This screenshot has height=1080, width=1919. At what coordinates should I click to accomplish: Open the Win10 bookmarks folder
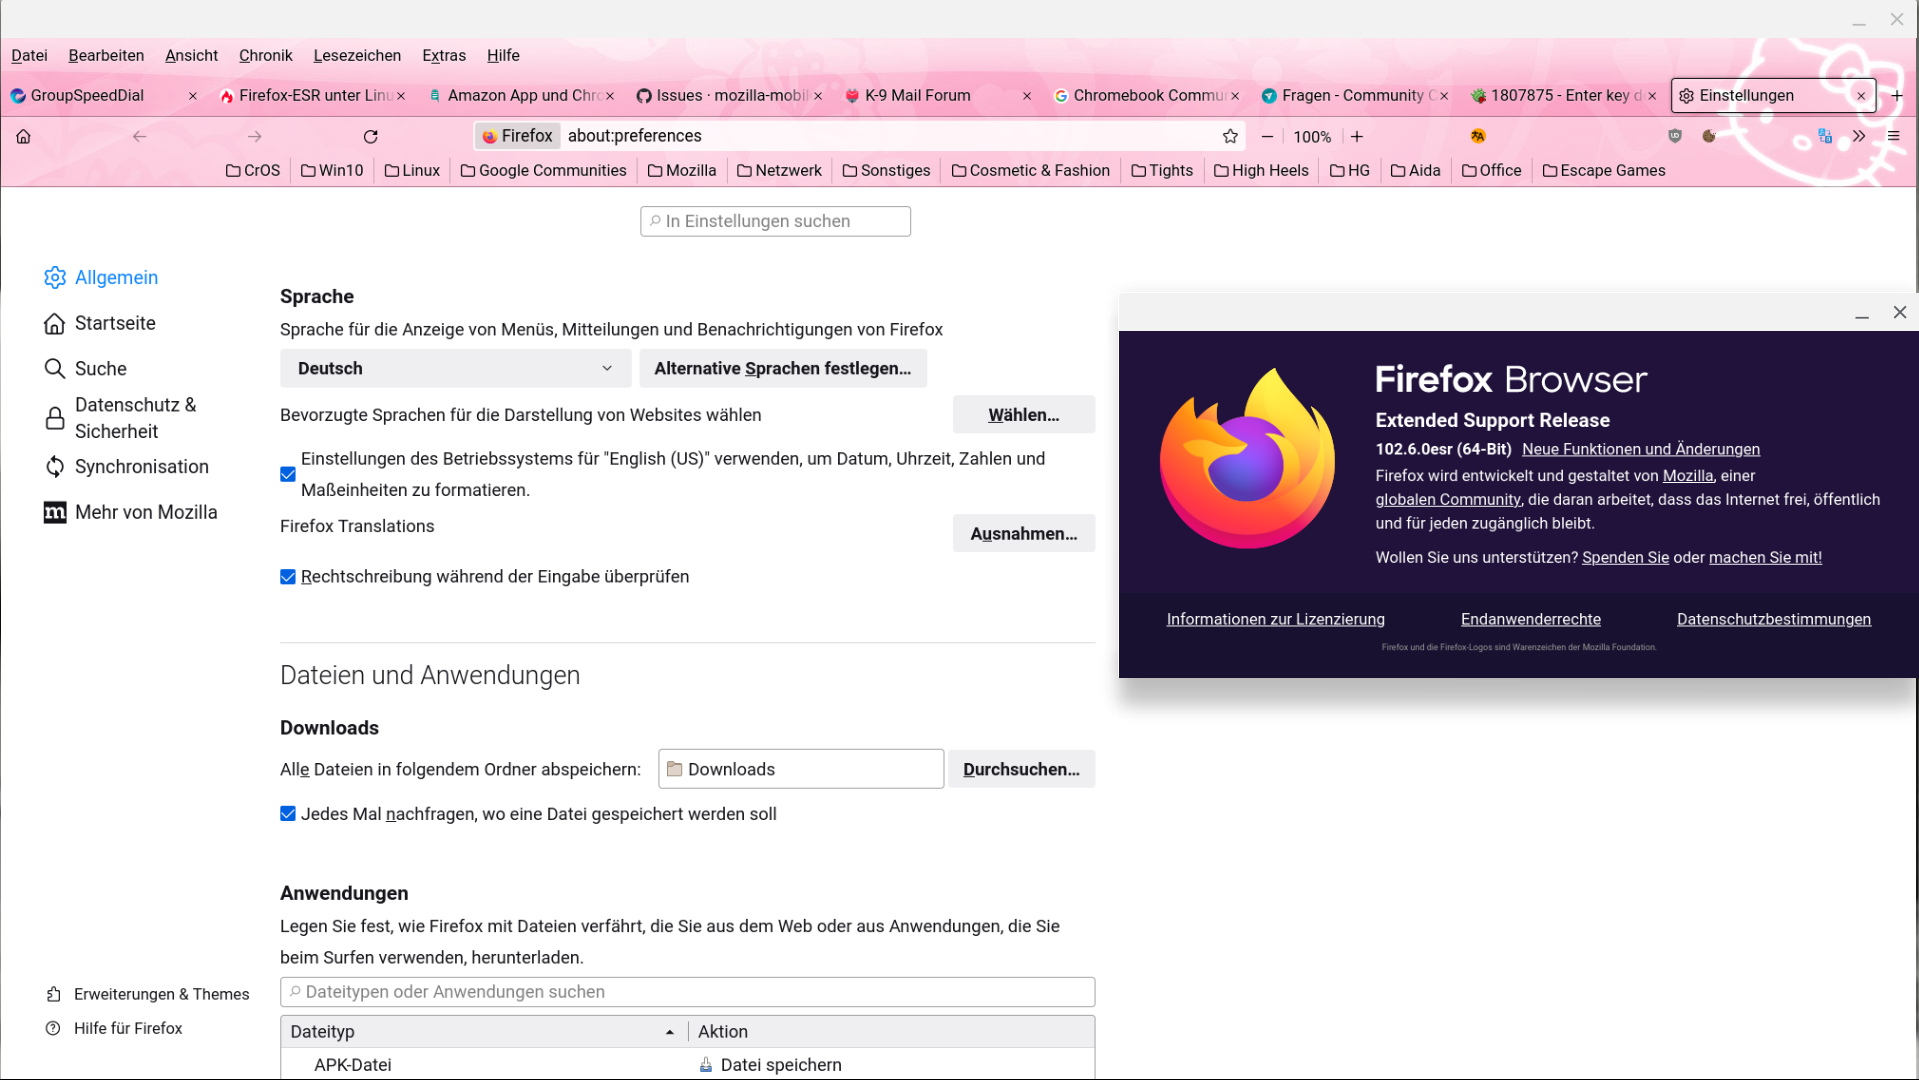point(332,171)
